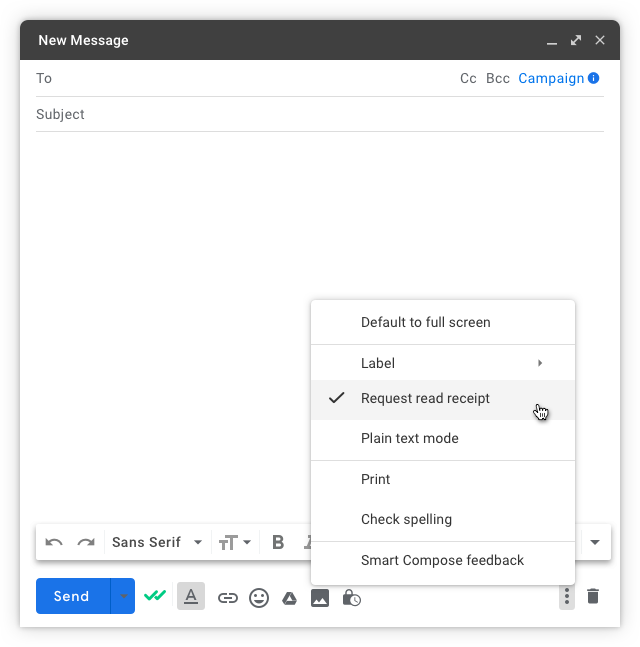Open the Sans Serif font dropdown
The height and width of the screenshot is (647, 640).
(156, 542)
